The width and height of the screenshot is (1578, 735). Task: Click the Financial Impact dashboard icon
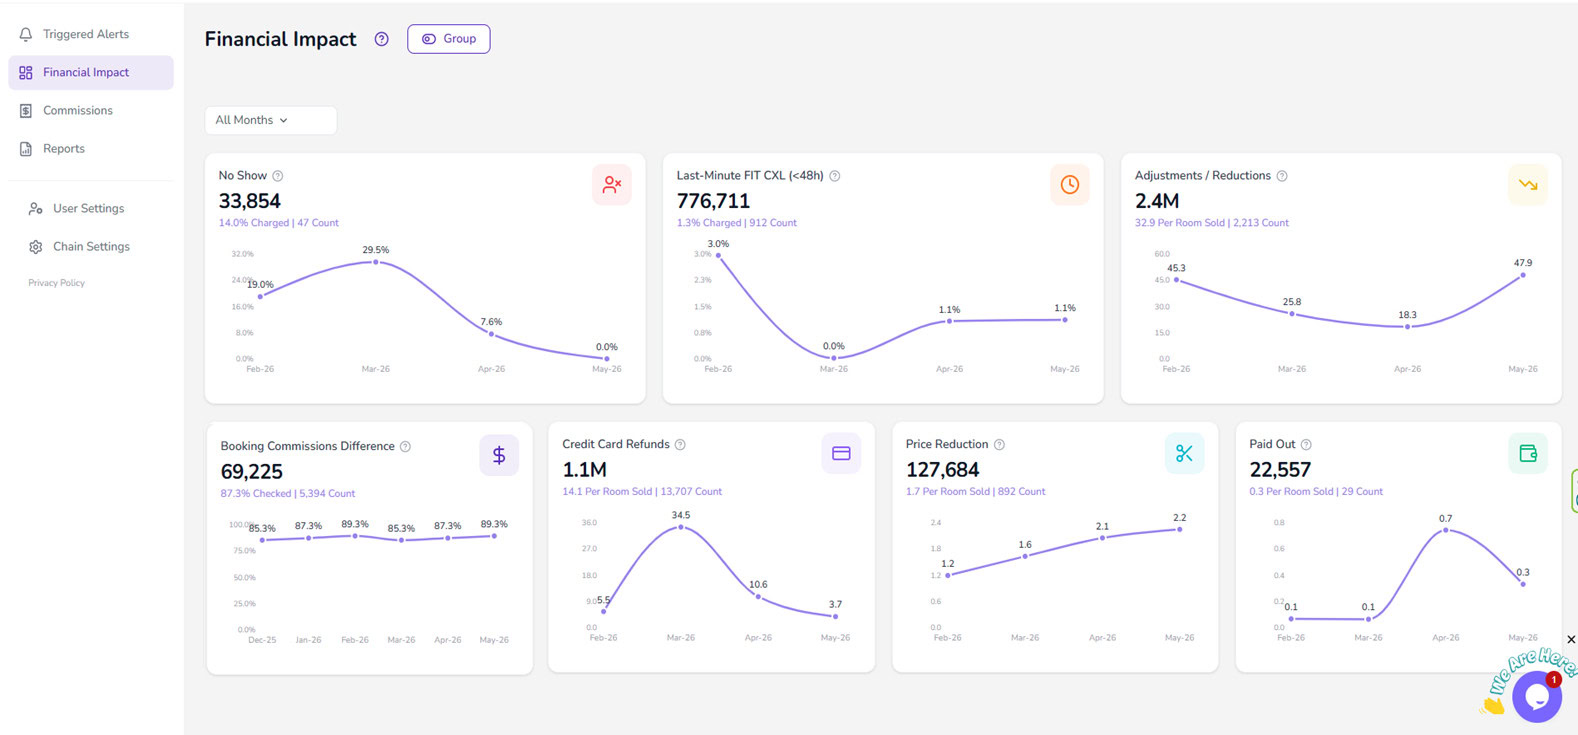click(26, 72)
